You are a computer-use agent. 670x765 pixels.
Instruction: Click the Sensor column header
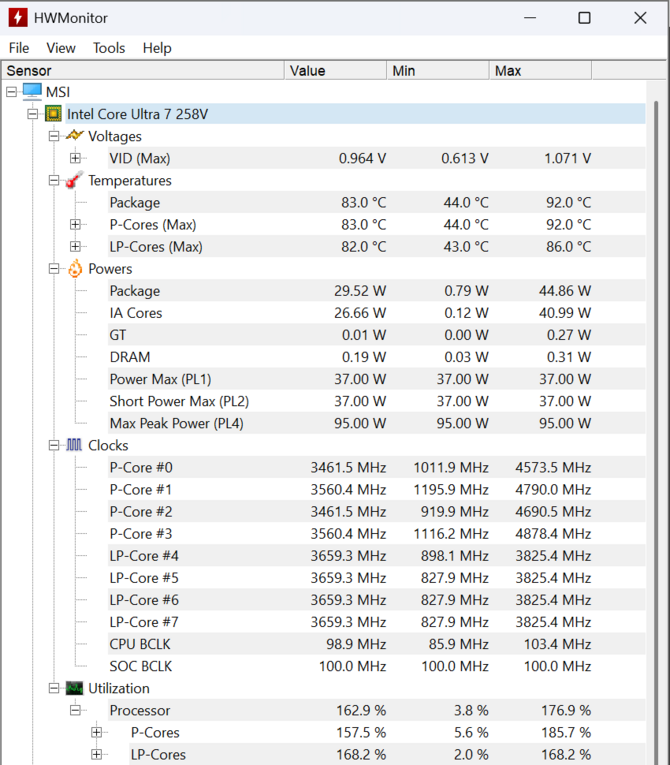pyautogui.click(x=143, y=71)
